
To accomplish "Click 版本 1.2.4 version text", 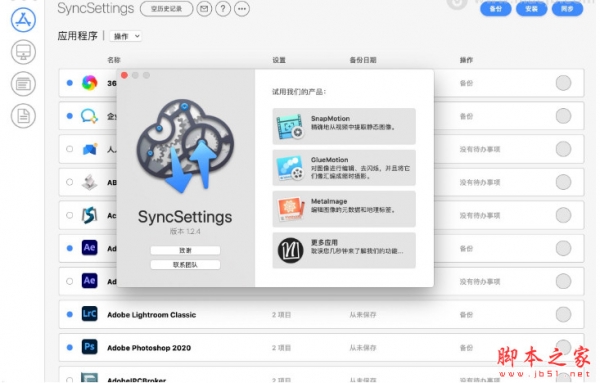I will pyautogui.click(x=185, y=231).
